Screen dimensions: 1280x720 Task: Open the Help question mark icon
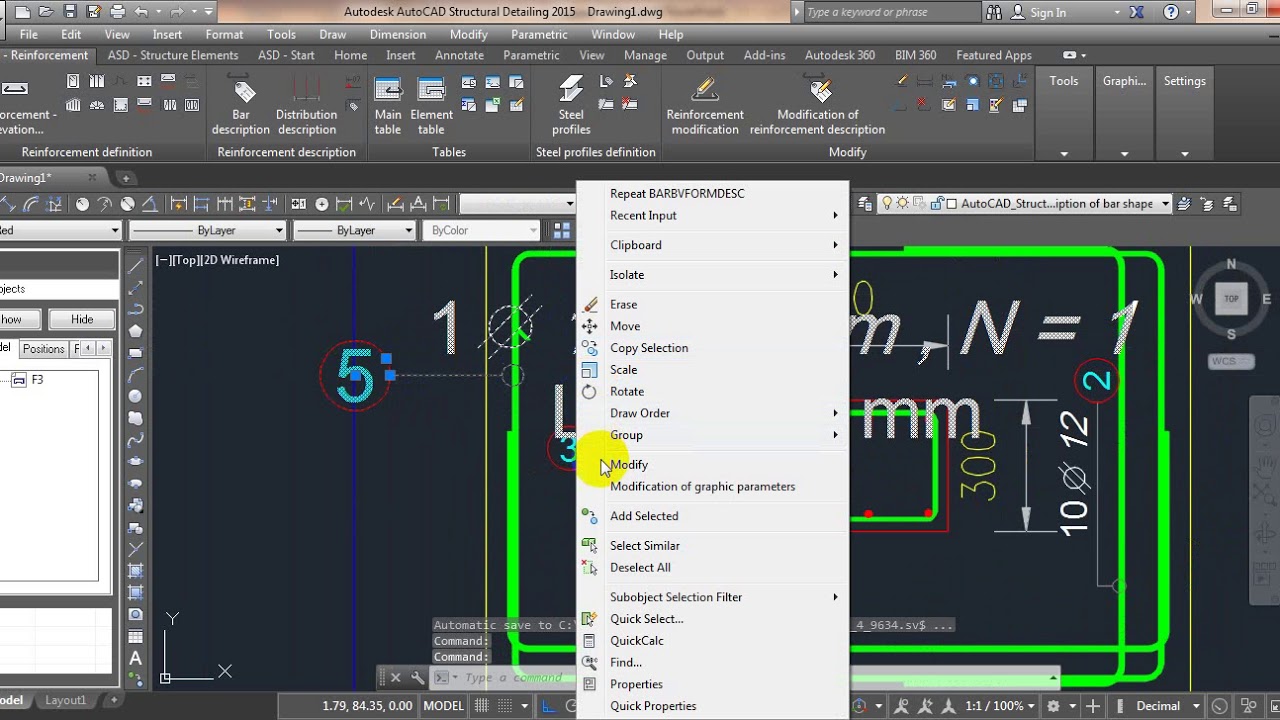[1171, 12]
